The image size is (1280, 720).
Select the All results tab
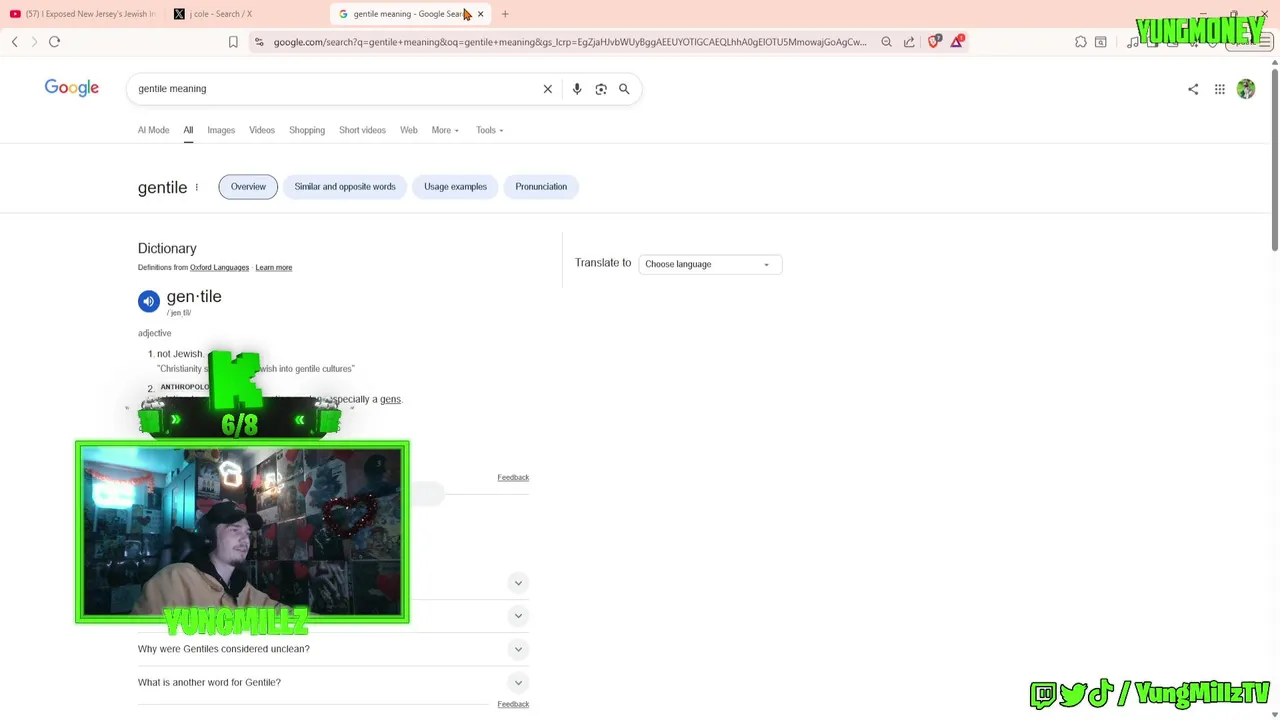pyautogui.click(x=188, y=130)
